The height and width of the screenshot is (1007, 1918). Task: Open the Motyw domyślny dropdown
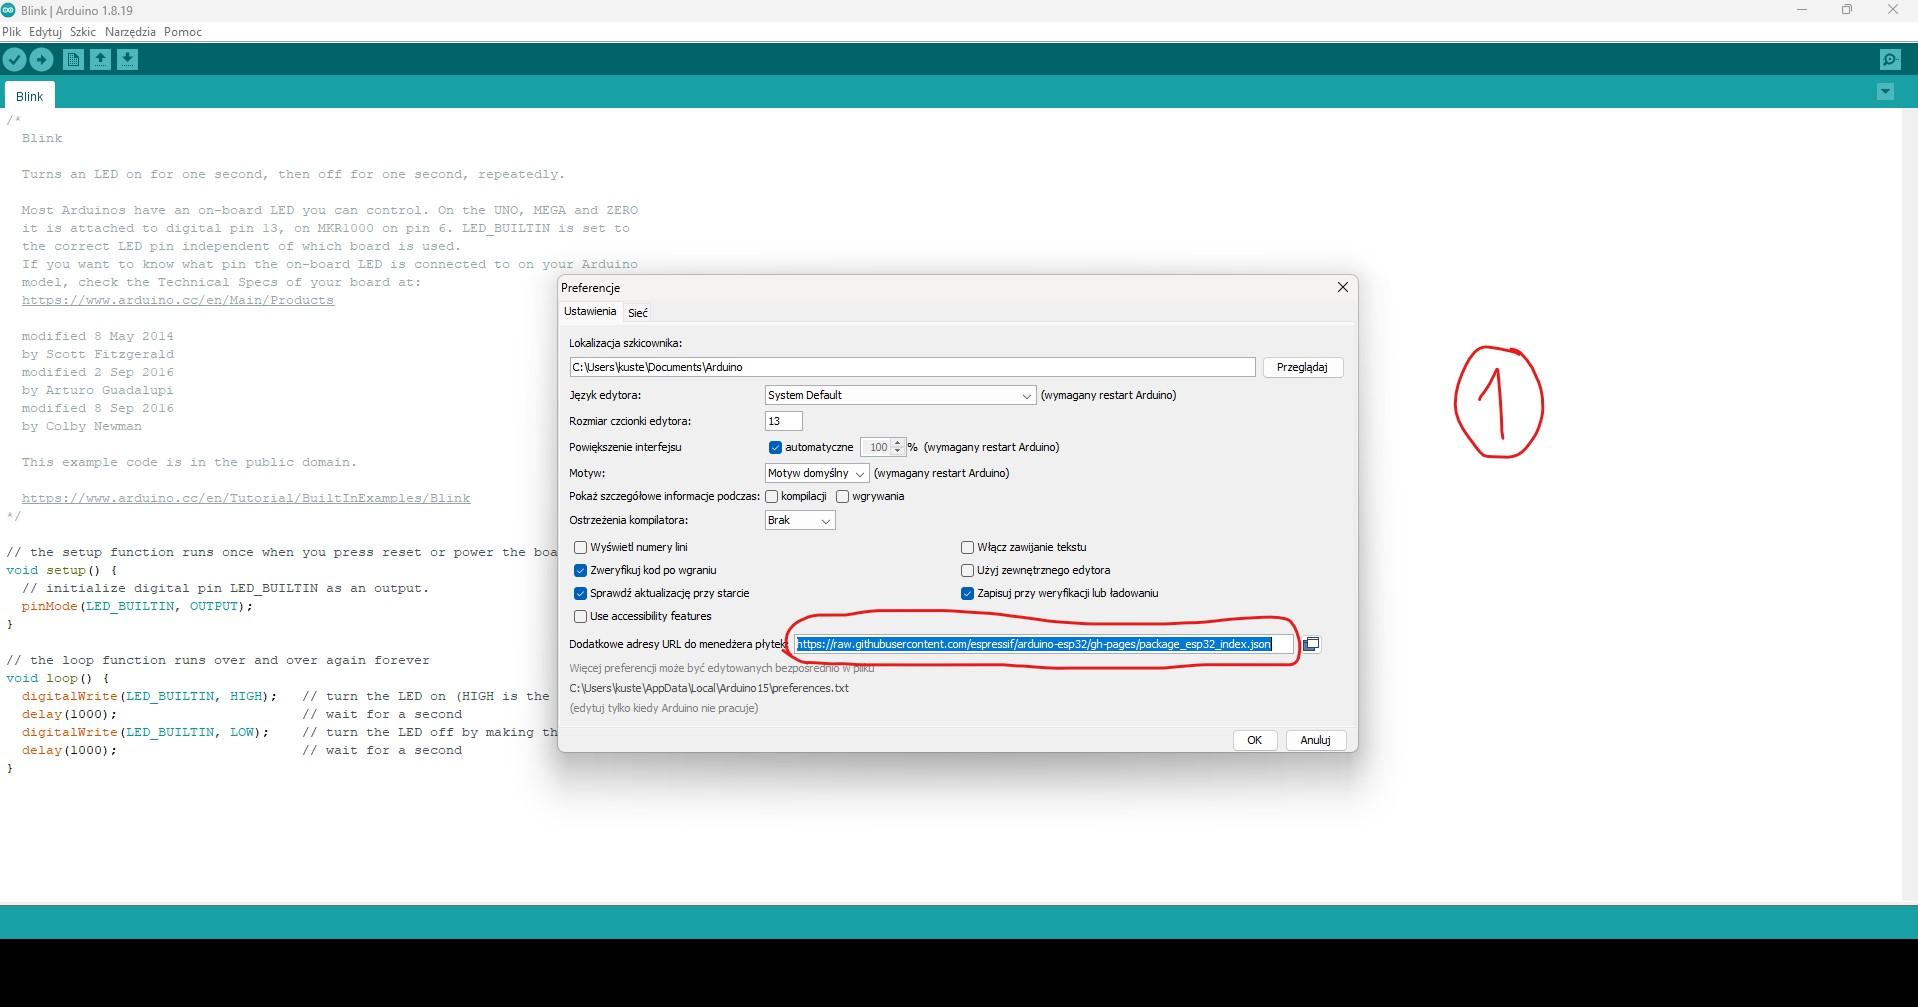pos(816,473)
